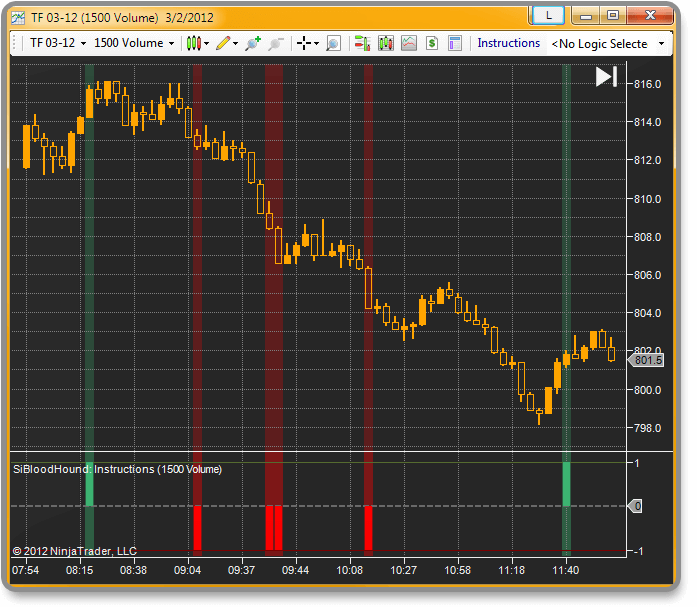Open the data series candlestick icon
Viewport: 697px width, 607px height.
click(386, 43)
